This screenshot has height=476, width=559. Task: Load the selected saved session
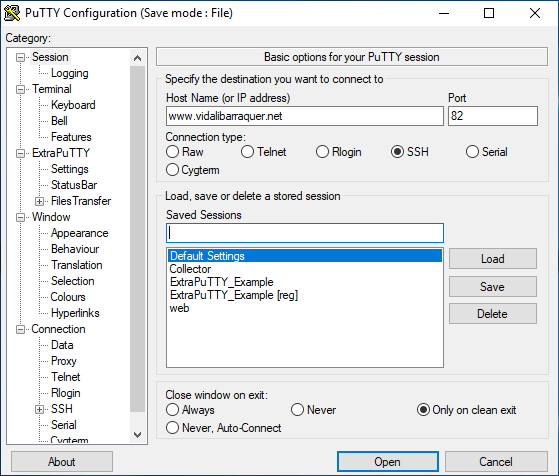pyautogui.click(x=493, y=259)
